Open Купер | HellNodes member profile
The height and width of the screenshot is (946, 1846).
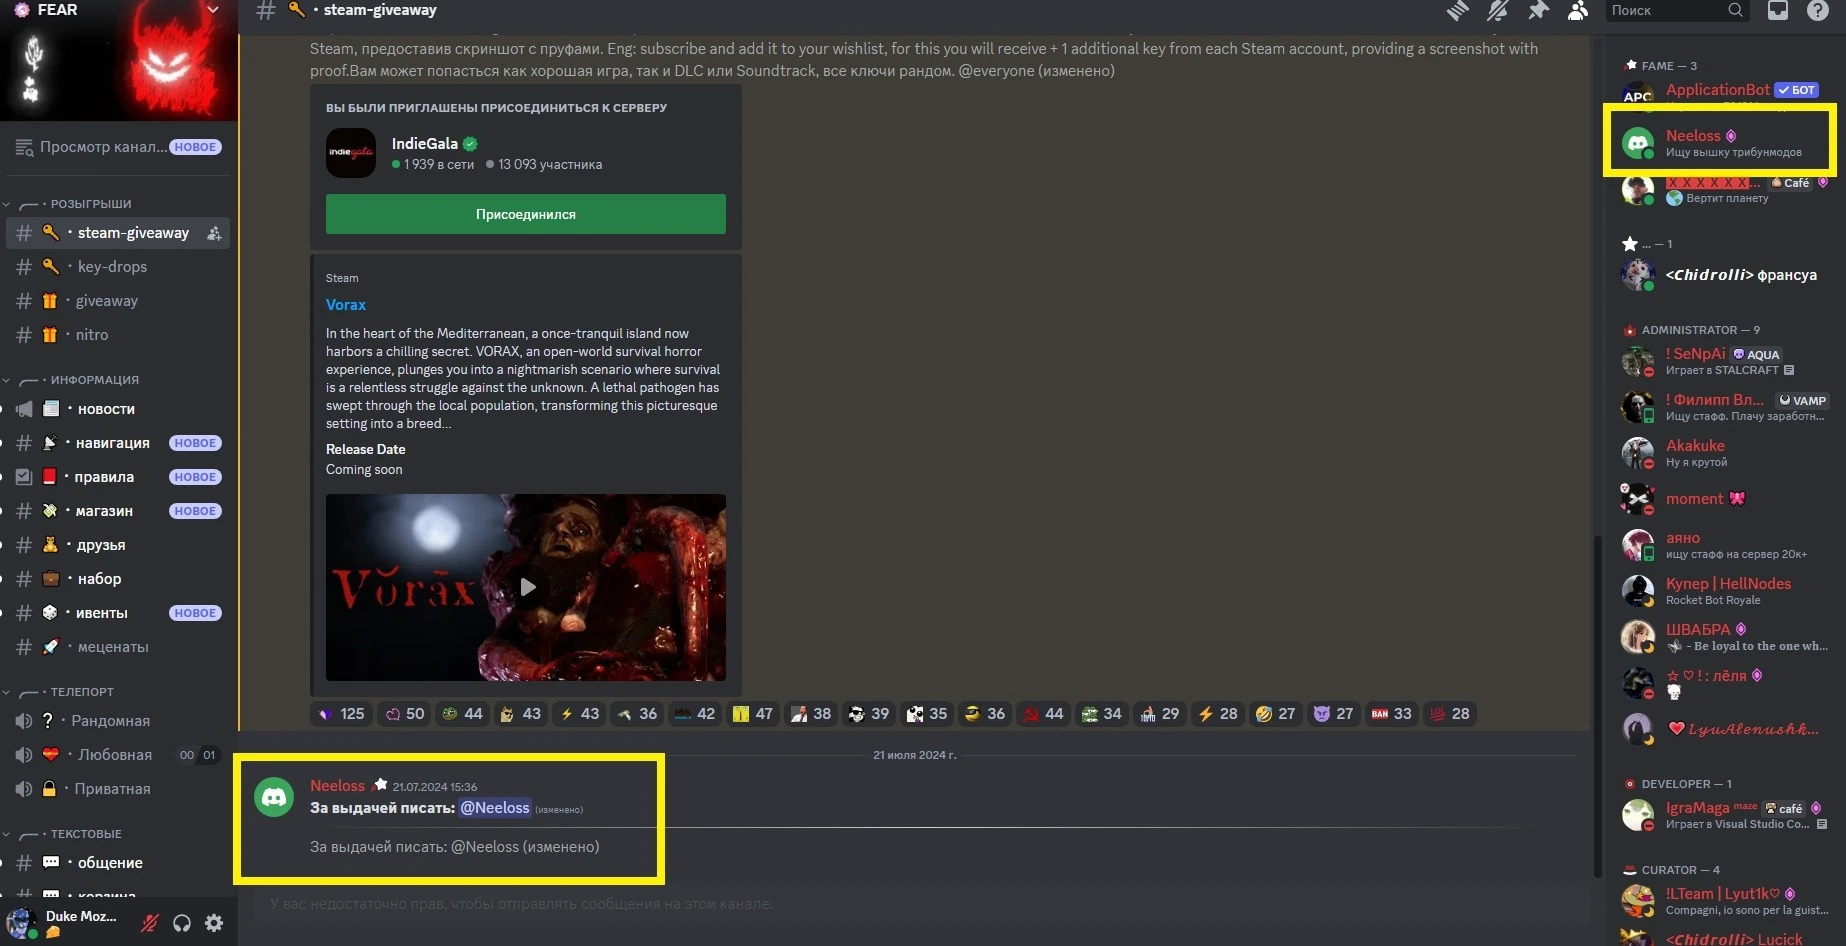point(1727,591)
